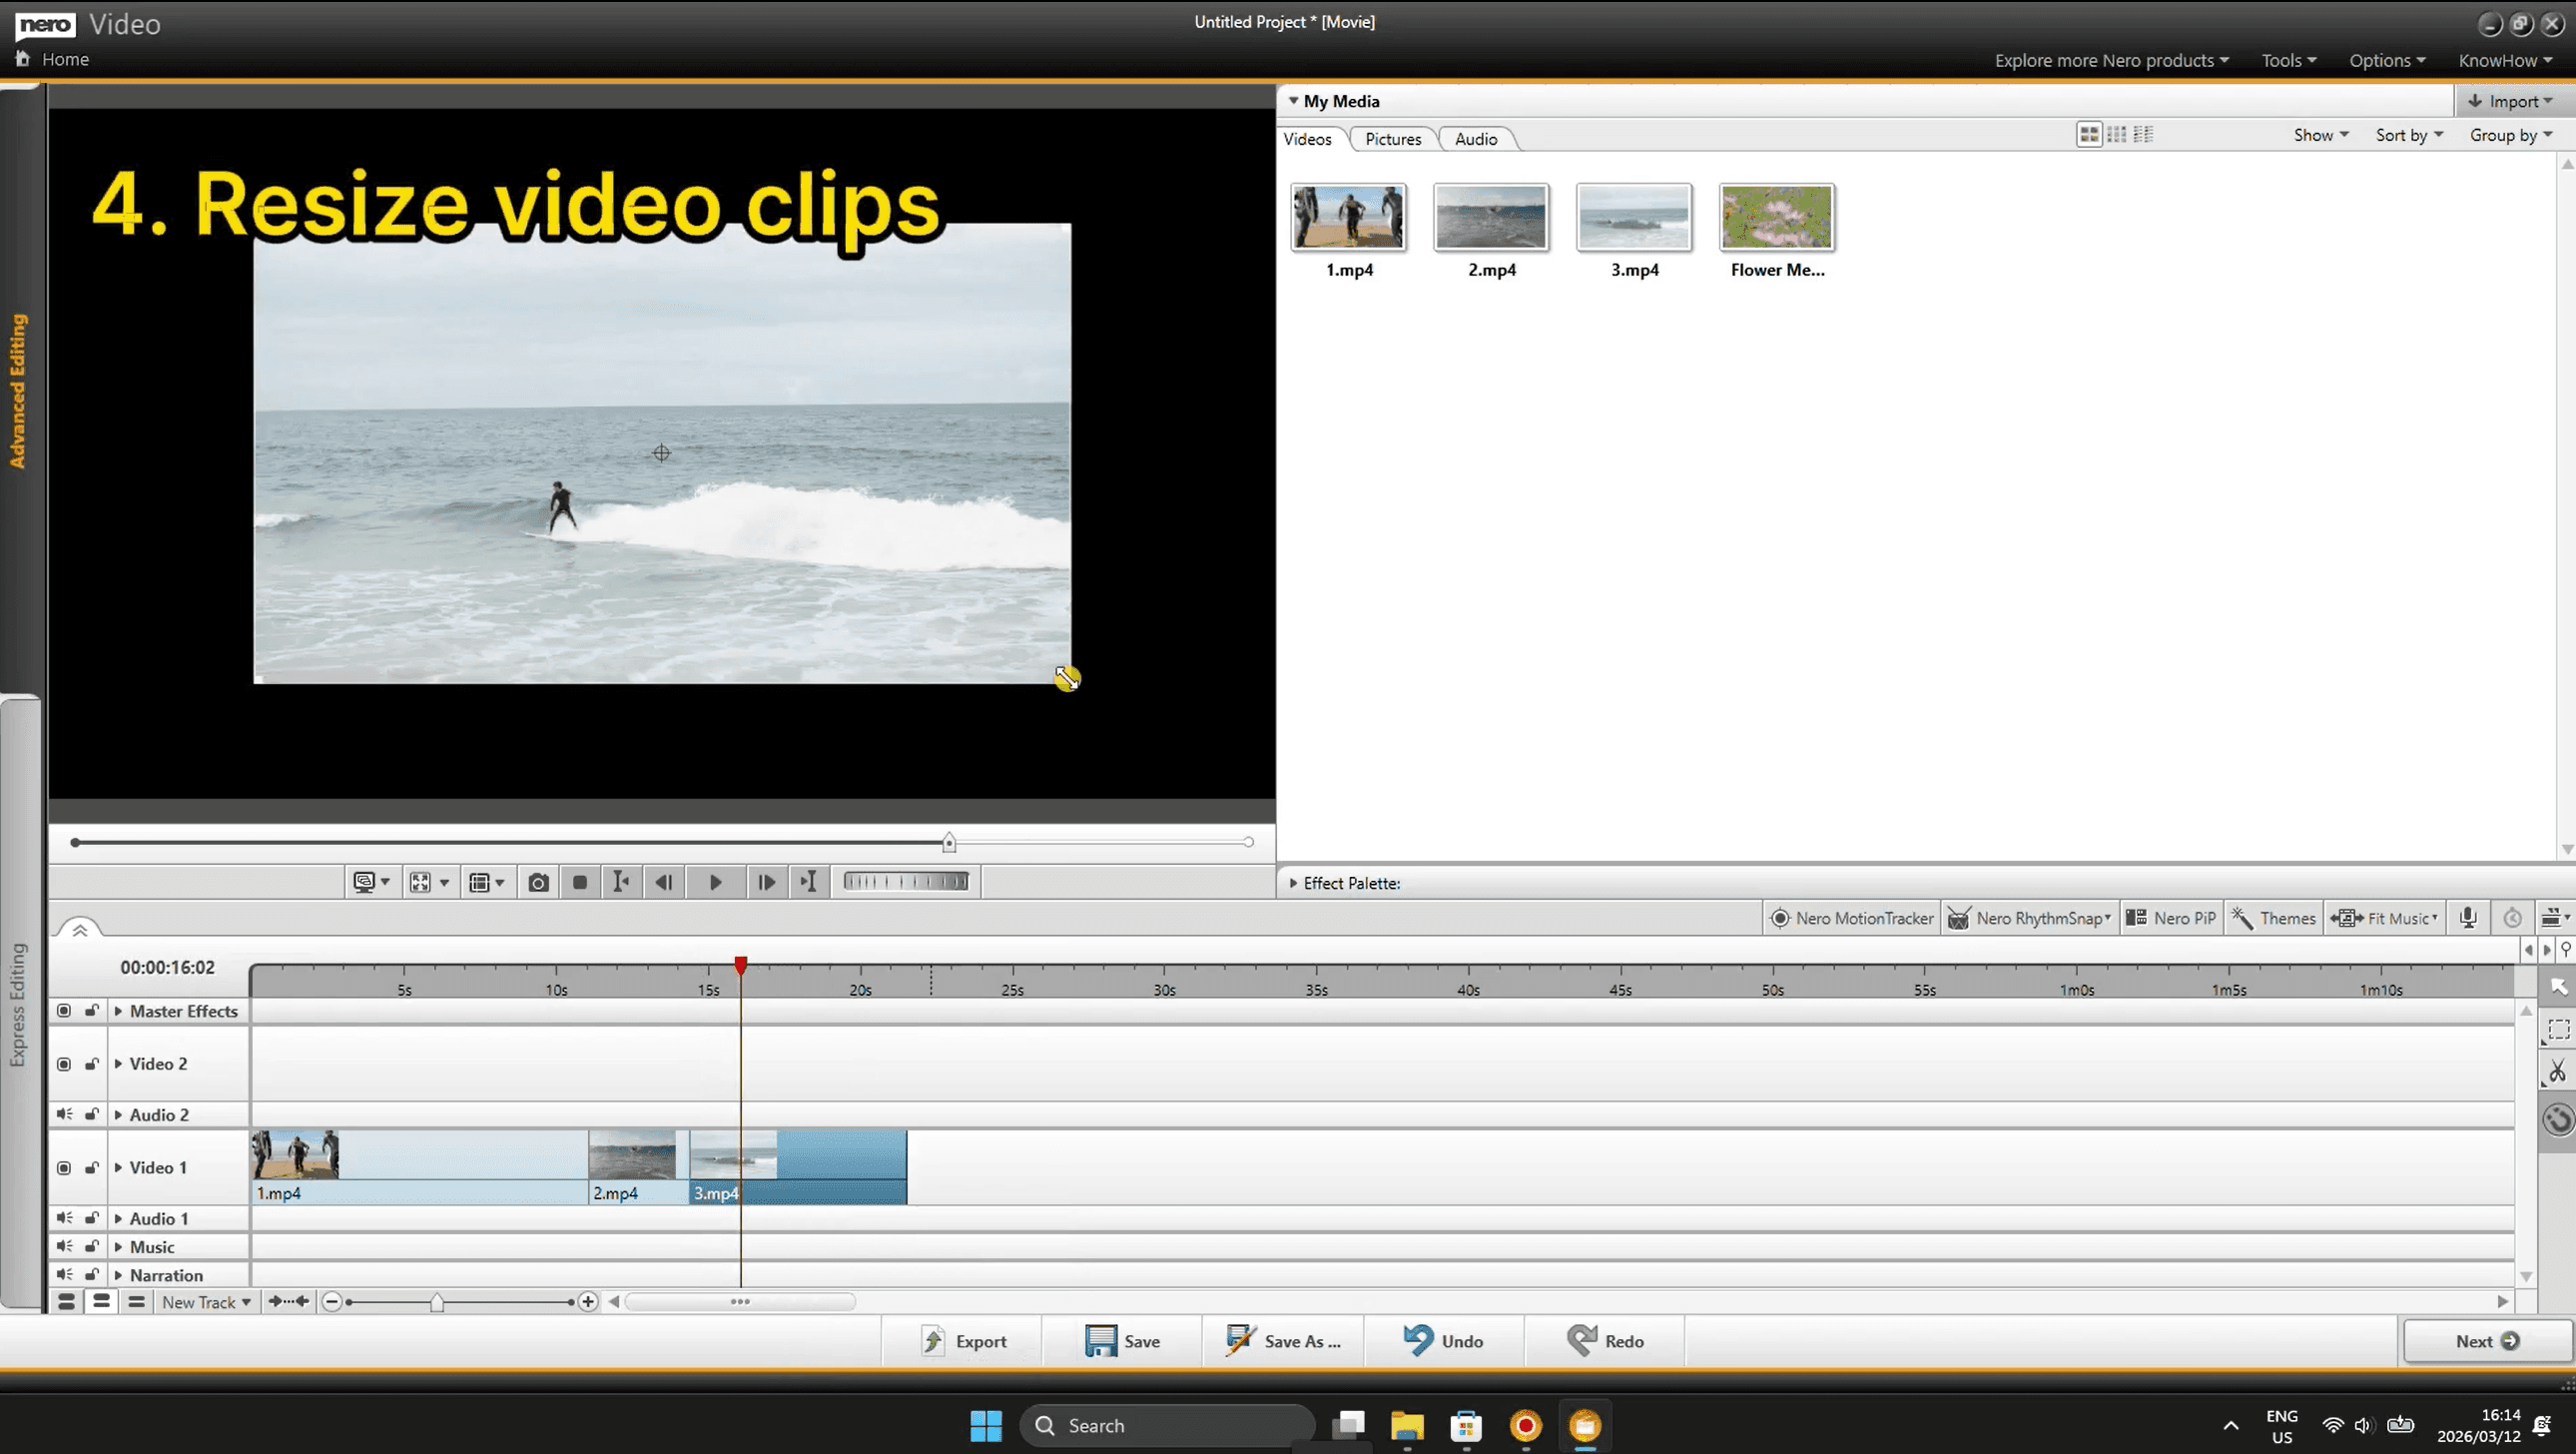Viewport: 2576px width, 1454px height.
Task: Open the Nero PiP tool
Action: click(2171, 918)
